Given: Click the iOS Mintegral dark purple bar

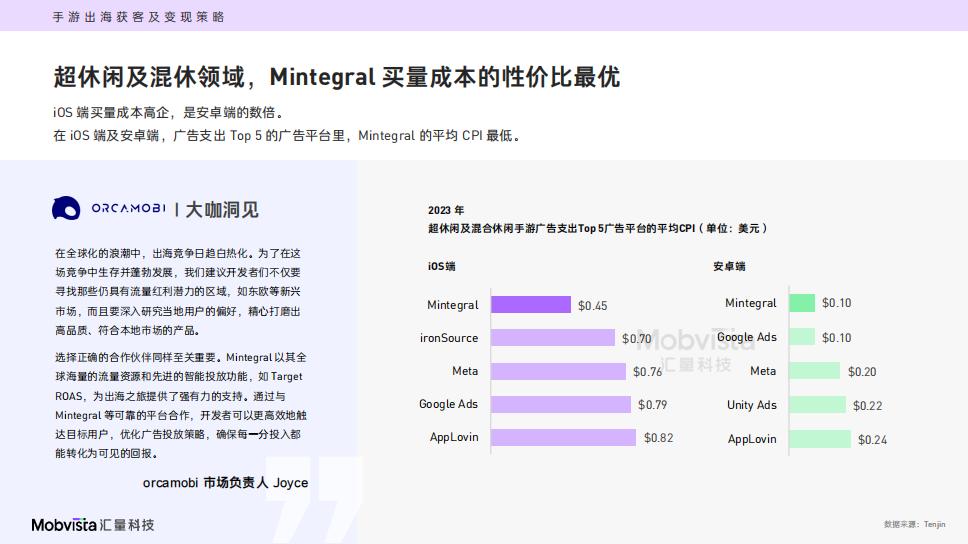Looking at the screenshot, I should point(531,304).
